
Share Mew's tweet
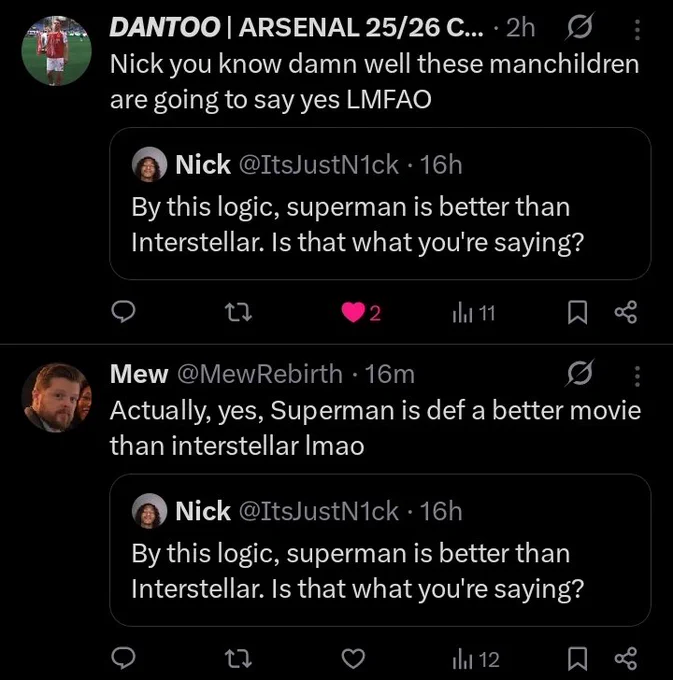pyautogui.click(x=626, y=658)
